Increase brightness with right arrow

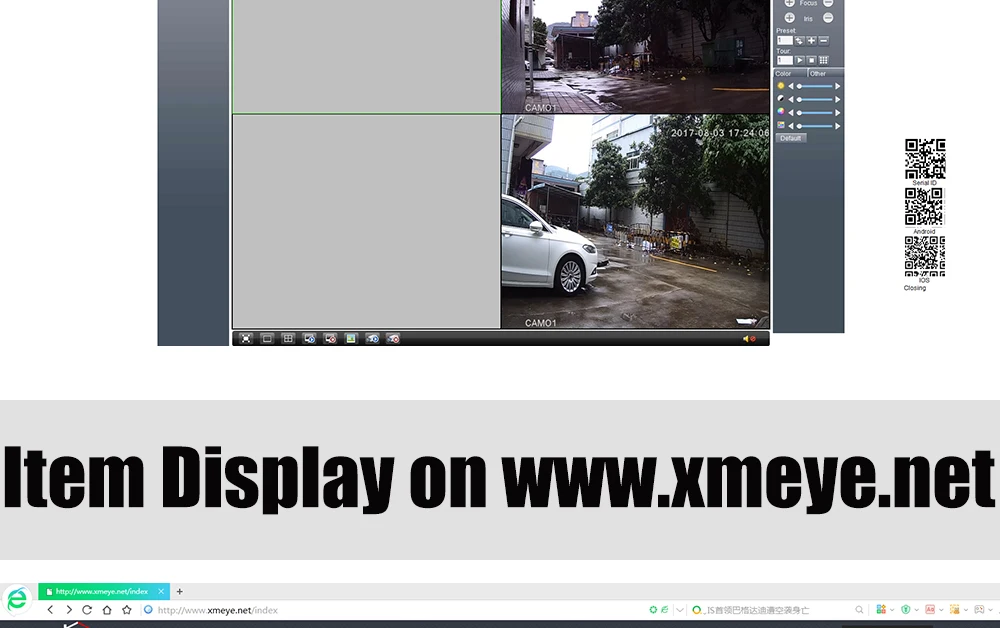tap(837, 86)
